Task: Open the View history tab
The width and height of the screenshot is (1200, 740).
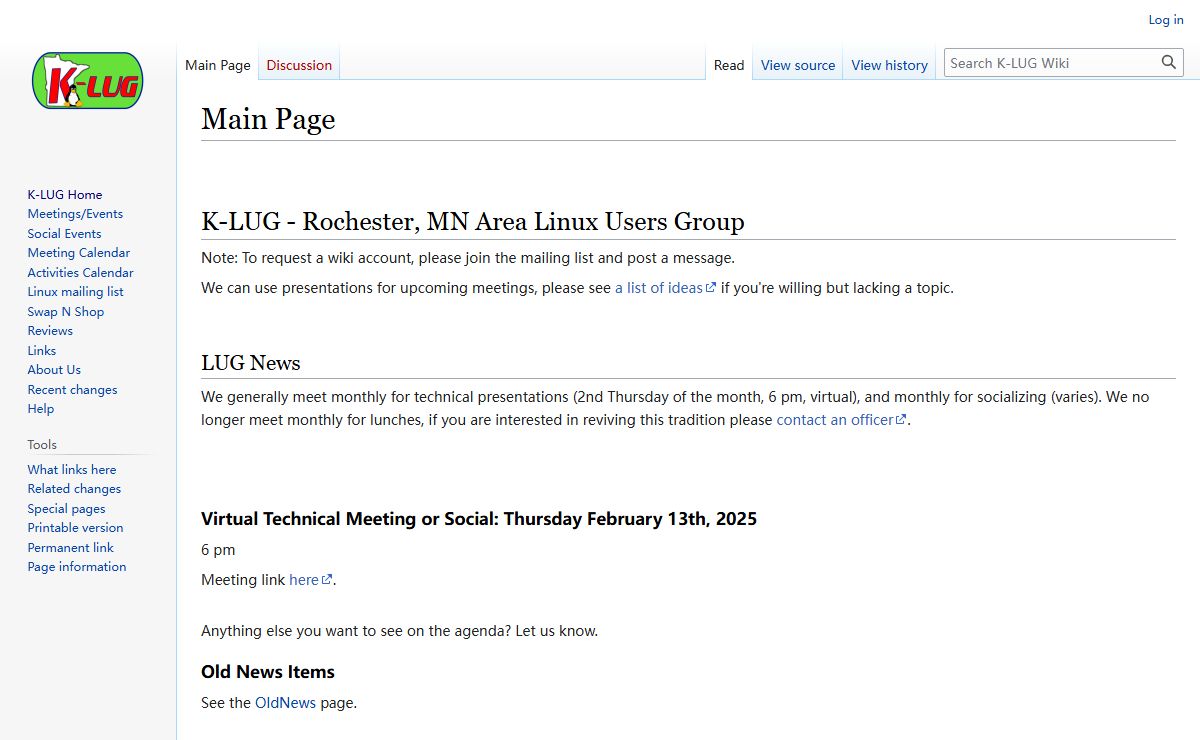Action: click(890, 65)
